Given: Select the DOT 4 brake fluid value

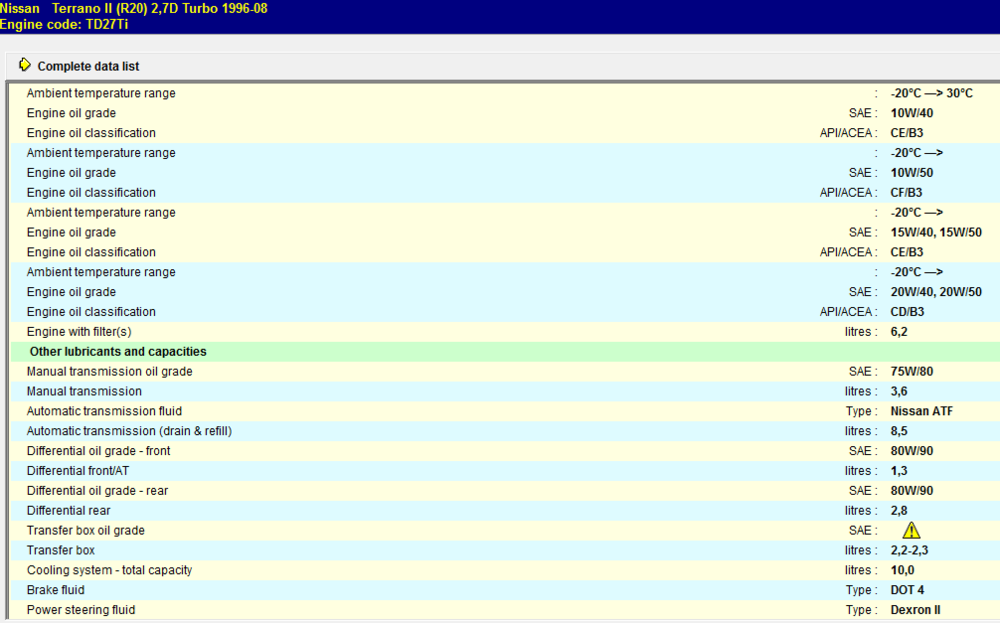Looking at the screenshot, I should pos(907,590).
